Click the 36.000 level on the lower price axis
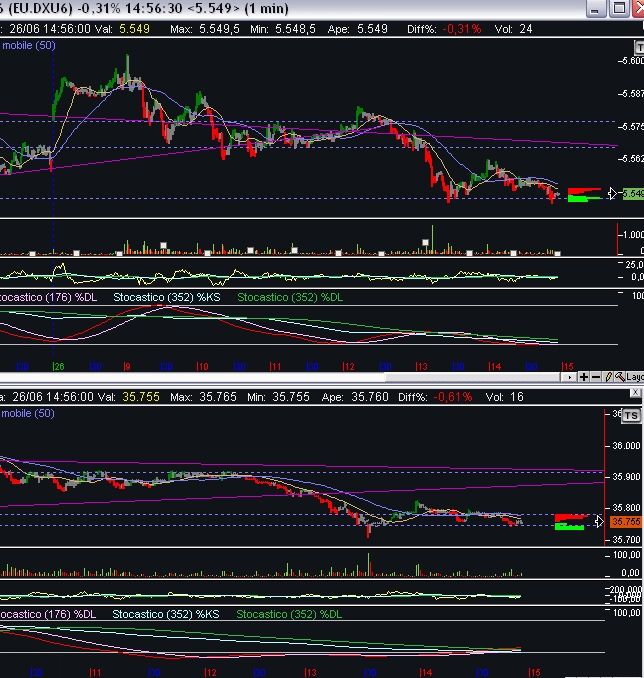 pyautogui.click(x=626, y=446)
